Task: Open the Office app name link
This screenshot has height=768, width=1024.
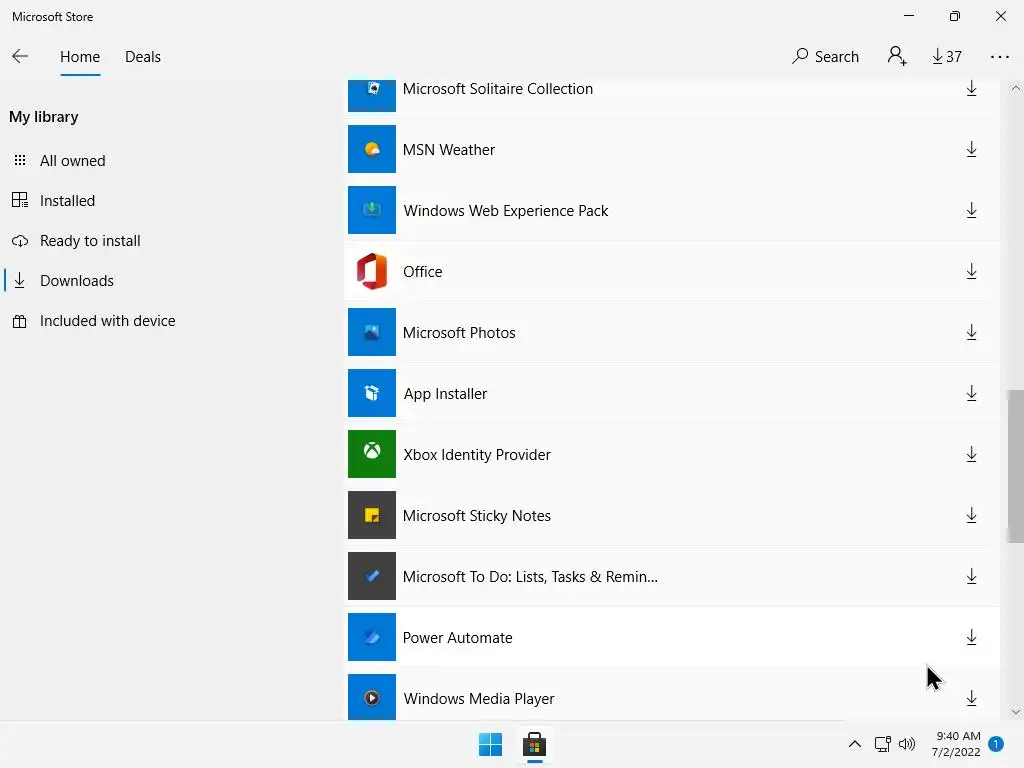Action: coord(423,272)
